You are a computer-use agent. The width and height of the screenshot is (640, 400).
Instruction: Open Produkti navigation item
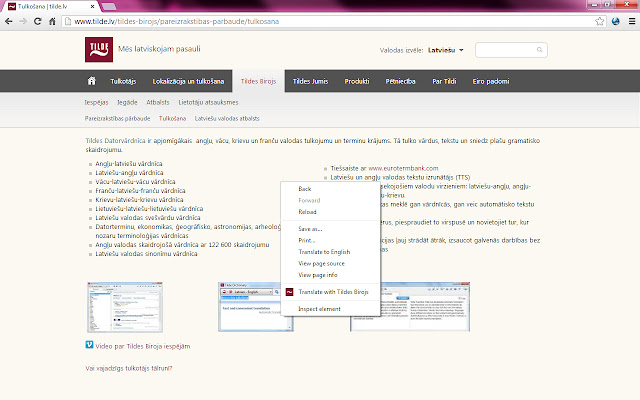tap(357, 81)
